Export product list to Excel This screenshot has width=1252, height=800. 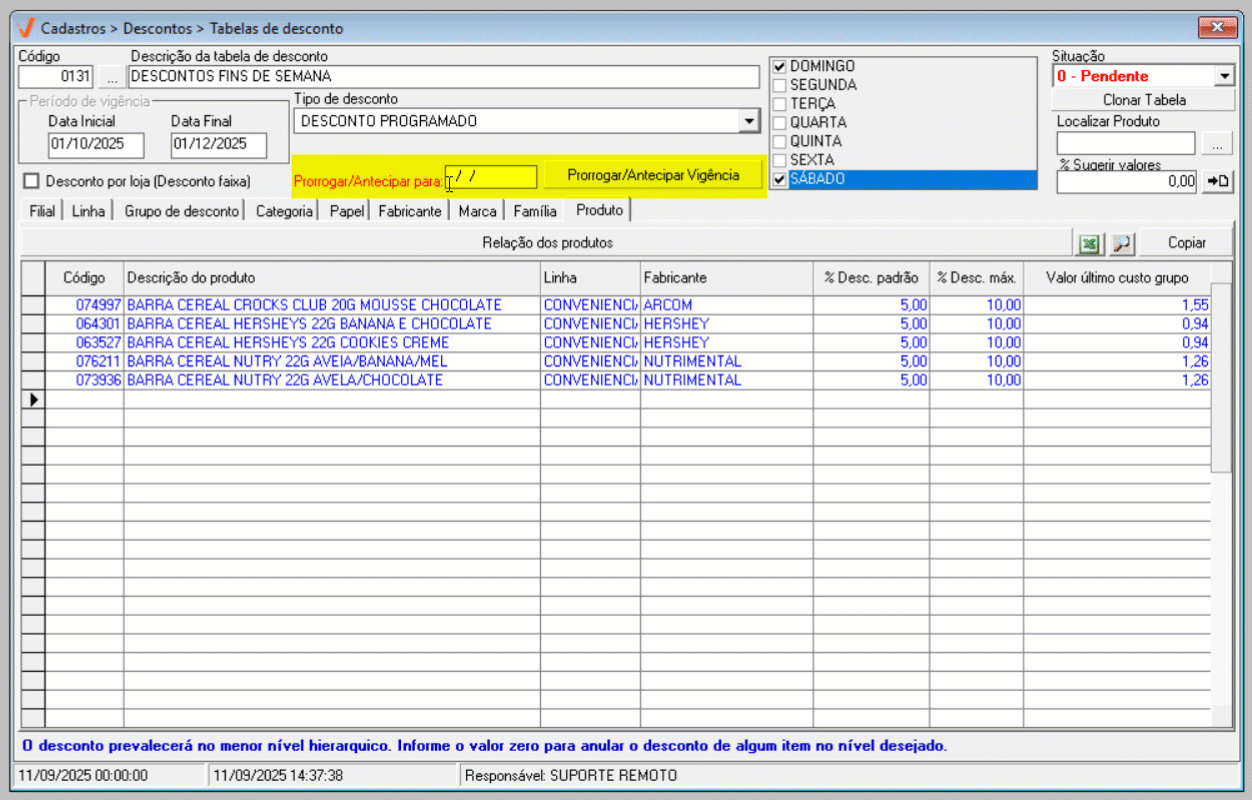(x=1087, y=243)
